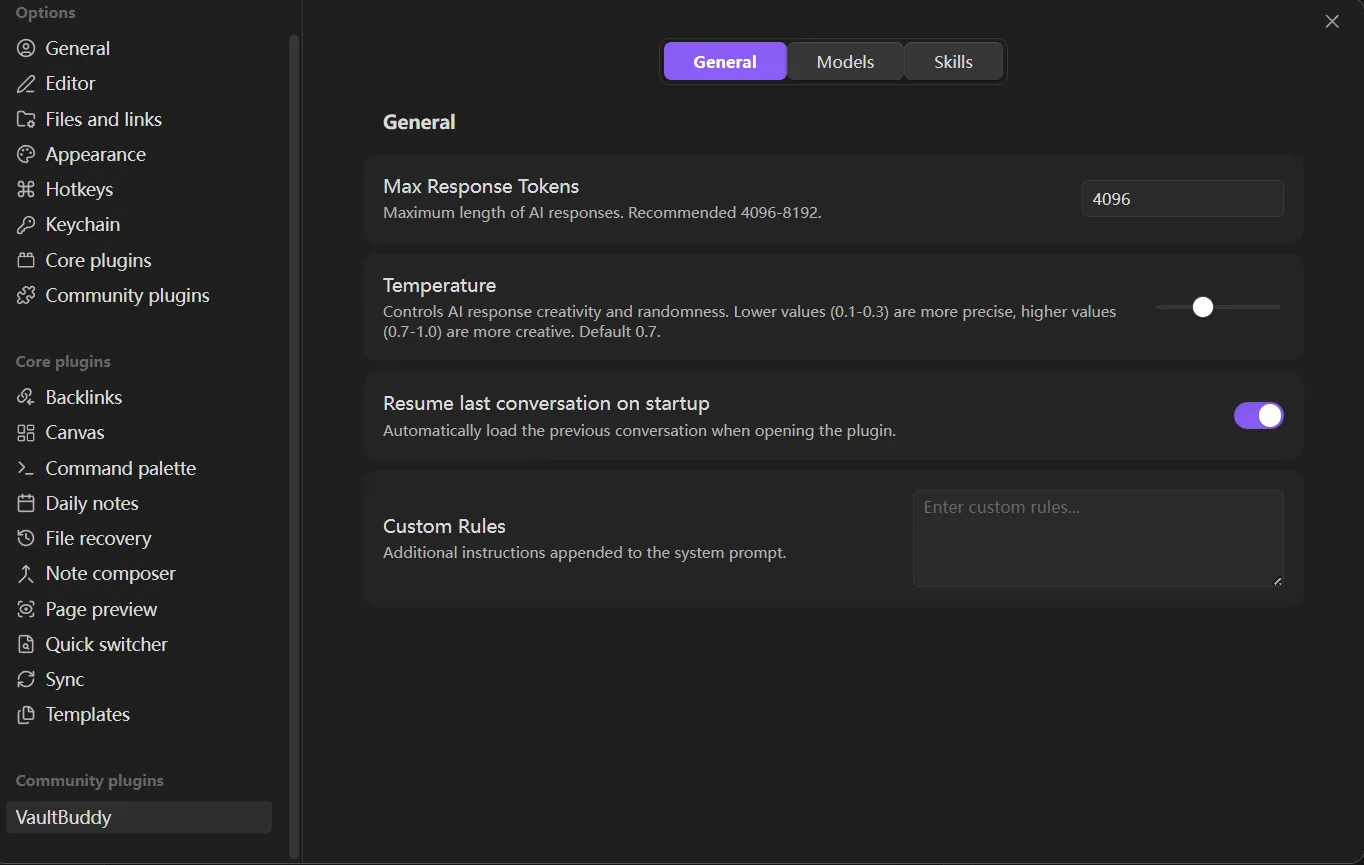1364x865 pixels.
Task: Open Quick switcher plugin options
Action: tap(138, 644)
